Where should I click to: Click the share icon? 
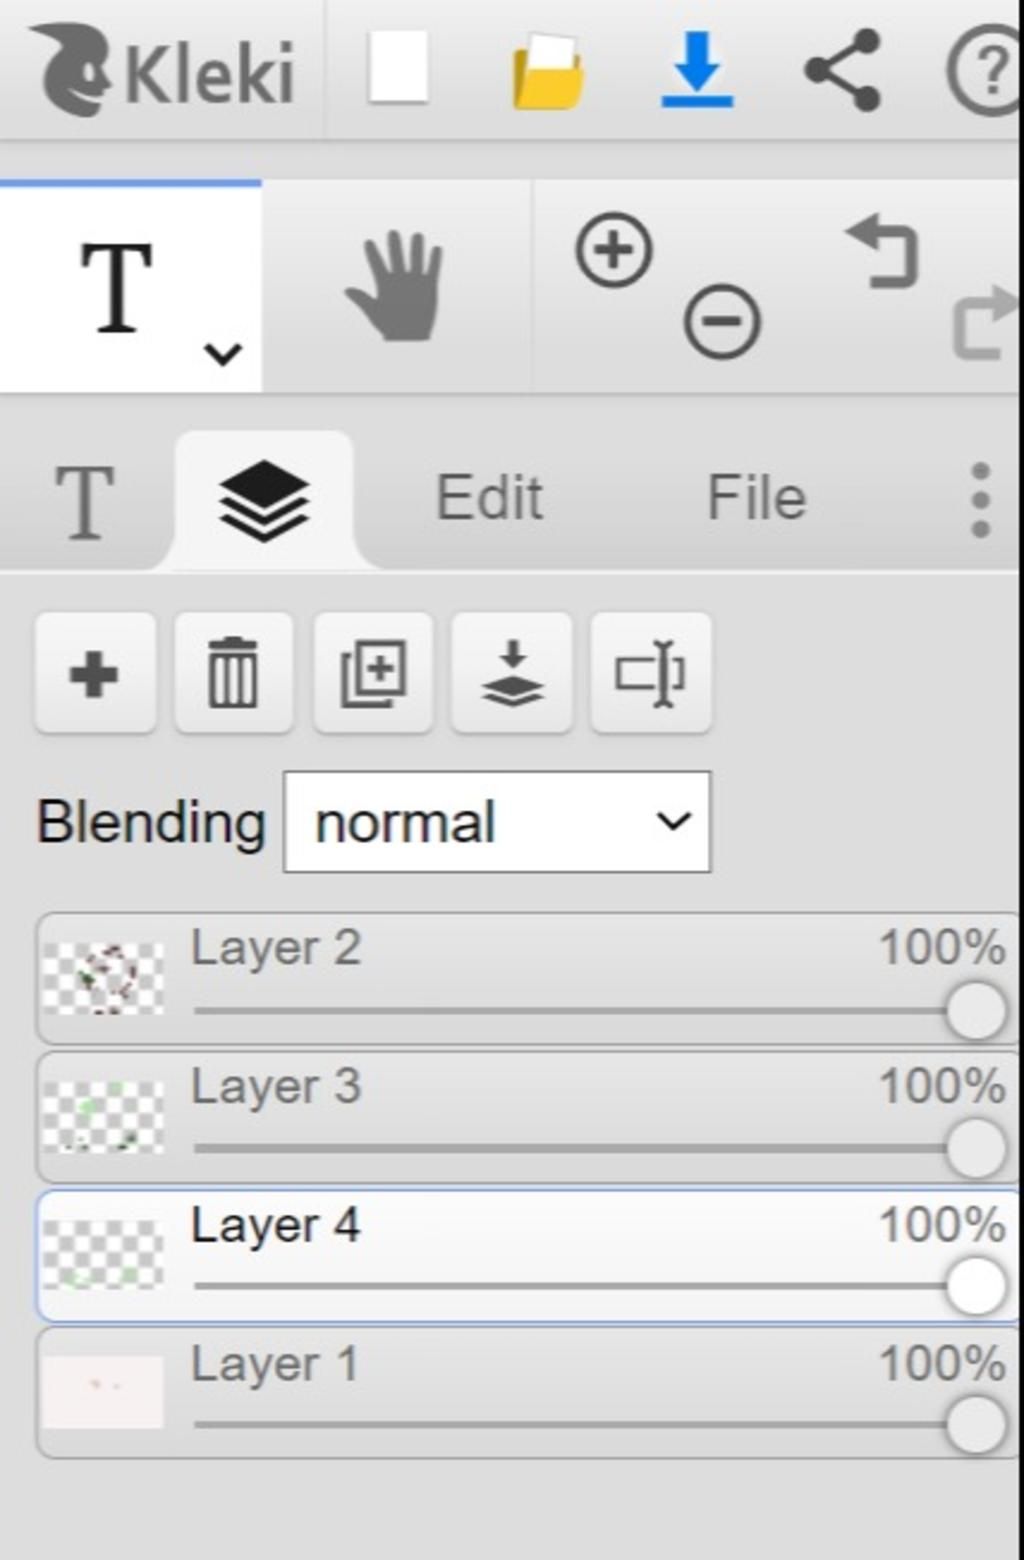843,69
